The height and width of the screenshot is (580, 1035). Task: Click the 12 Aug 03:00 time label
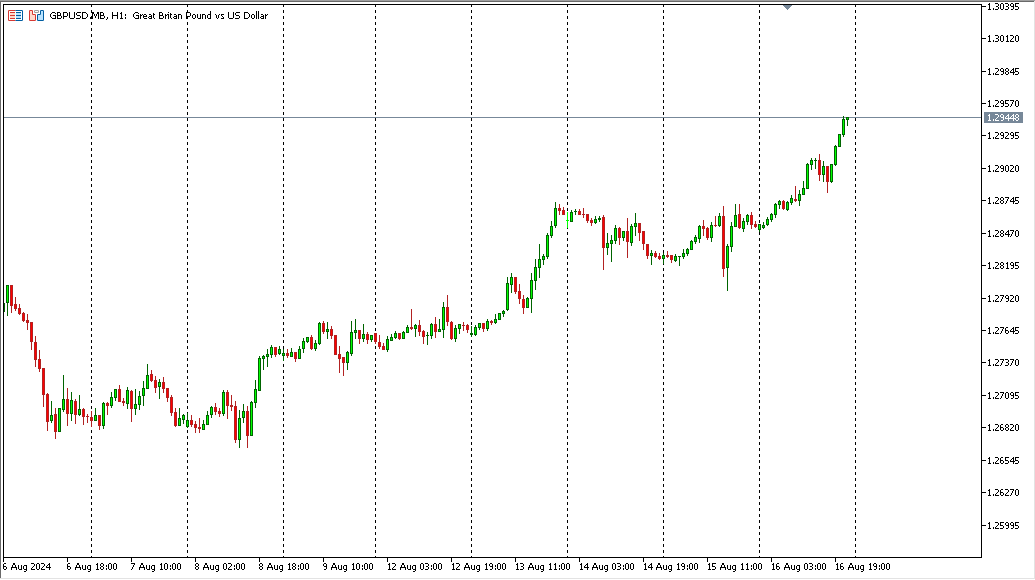click(x=415, y=567)
